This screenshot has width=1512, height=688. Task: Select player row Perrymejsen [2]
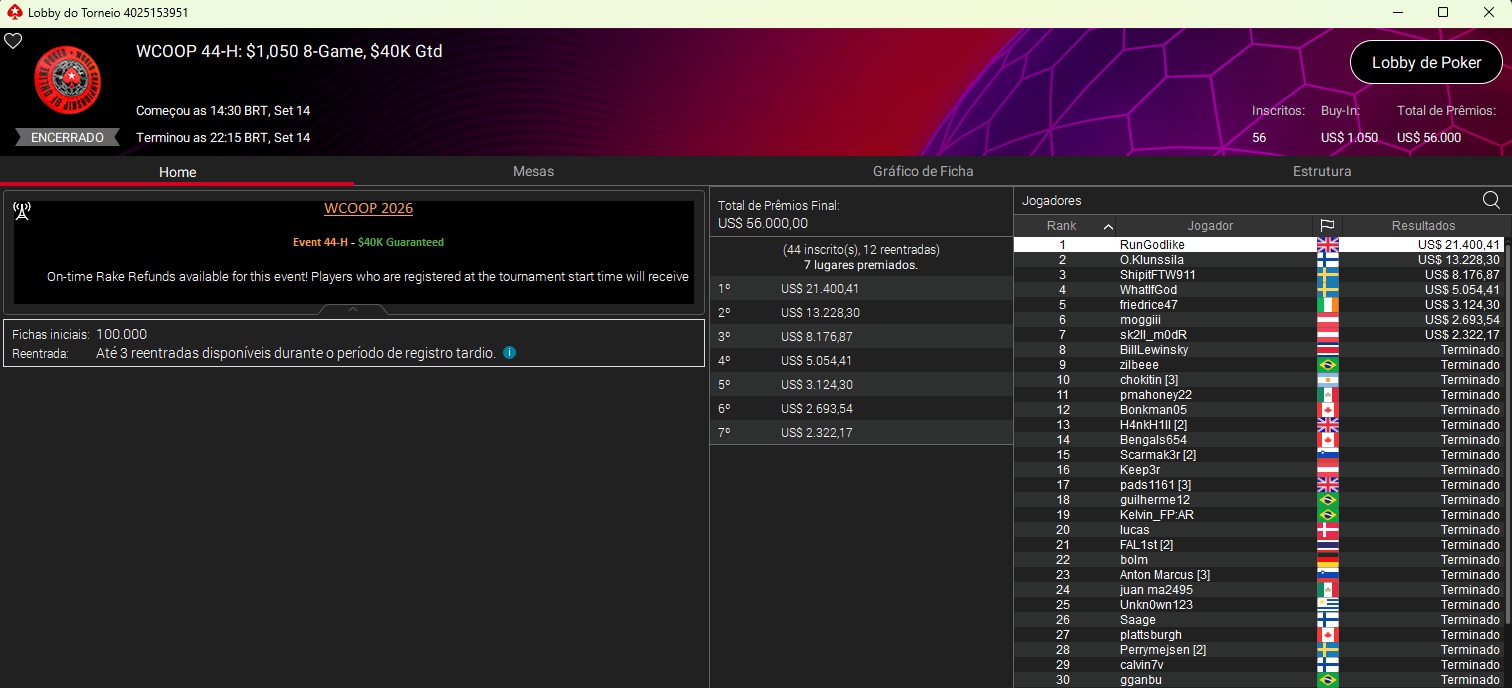tap(1259, 650)
